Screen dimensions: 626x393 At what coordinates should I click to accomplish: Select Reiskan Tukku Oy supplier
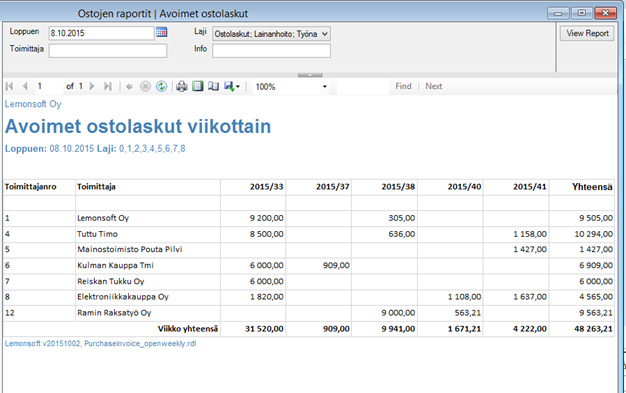click(111, 281)
